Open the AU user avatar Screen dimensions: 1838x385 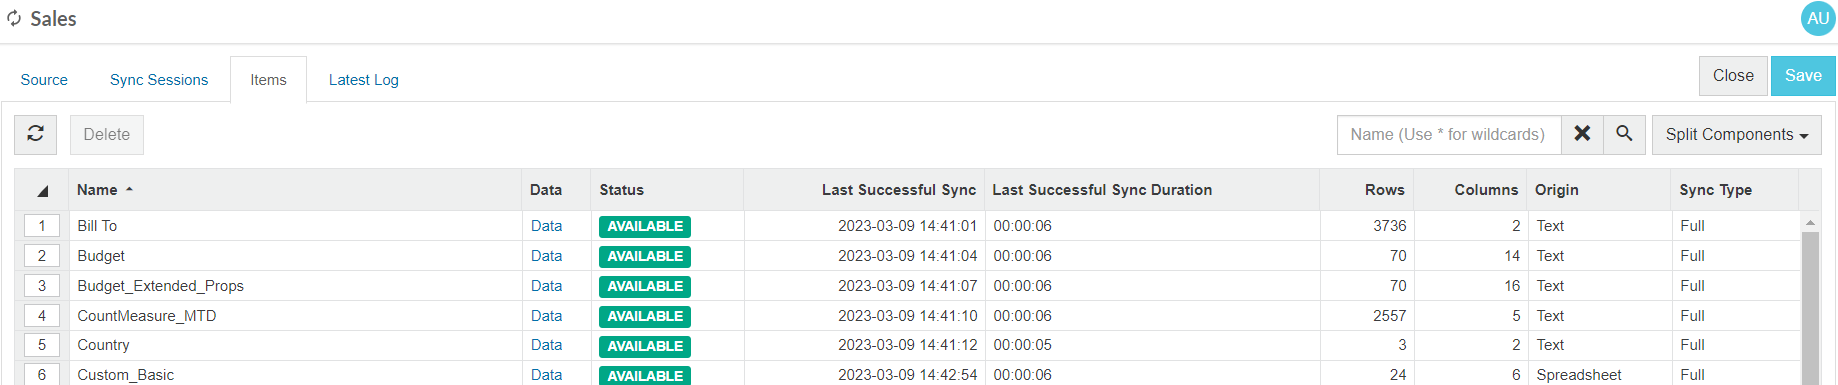(1817, 19)
